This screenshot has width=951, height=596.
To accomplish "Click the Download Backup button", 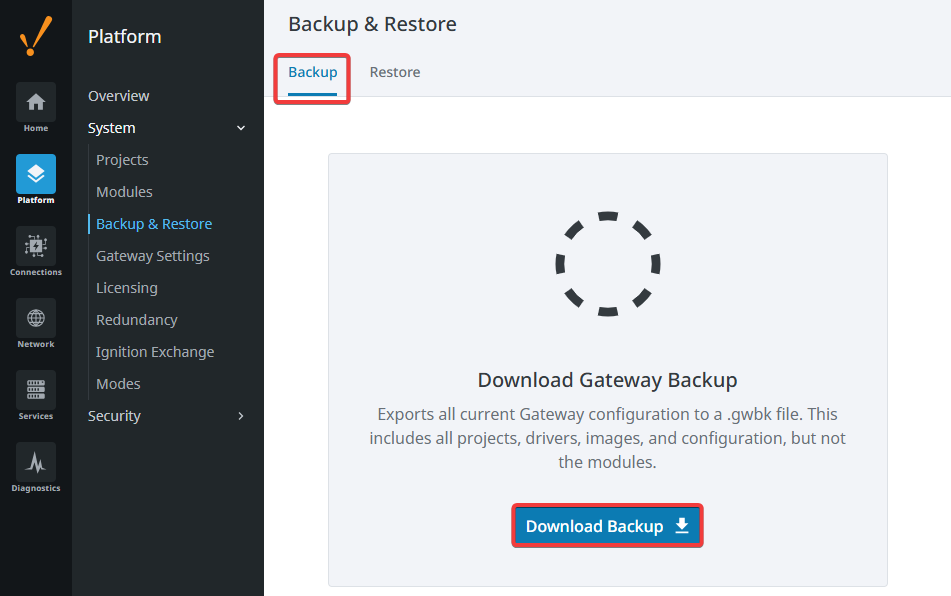I will coord(607,526).
